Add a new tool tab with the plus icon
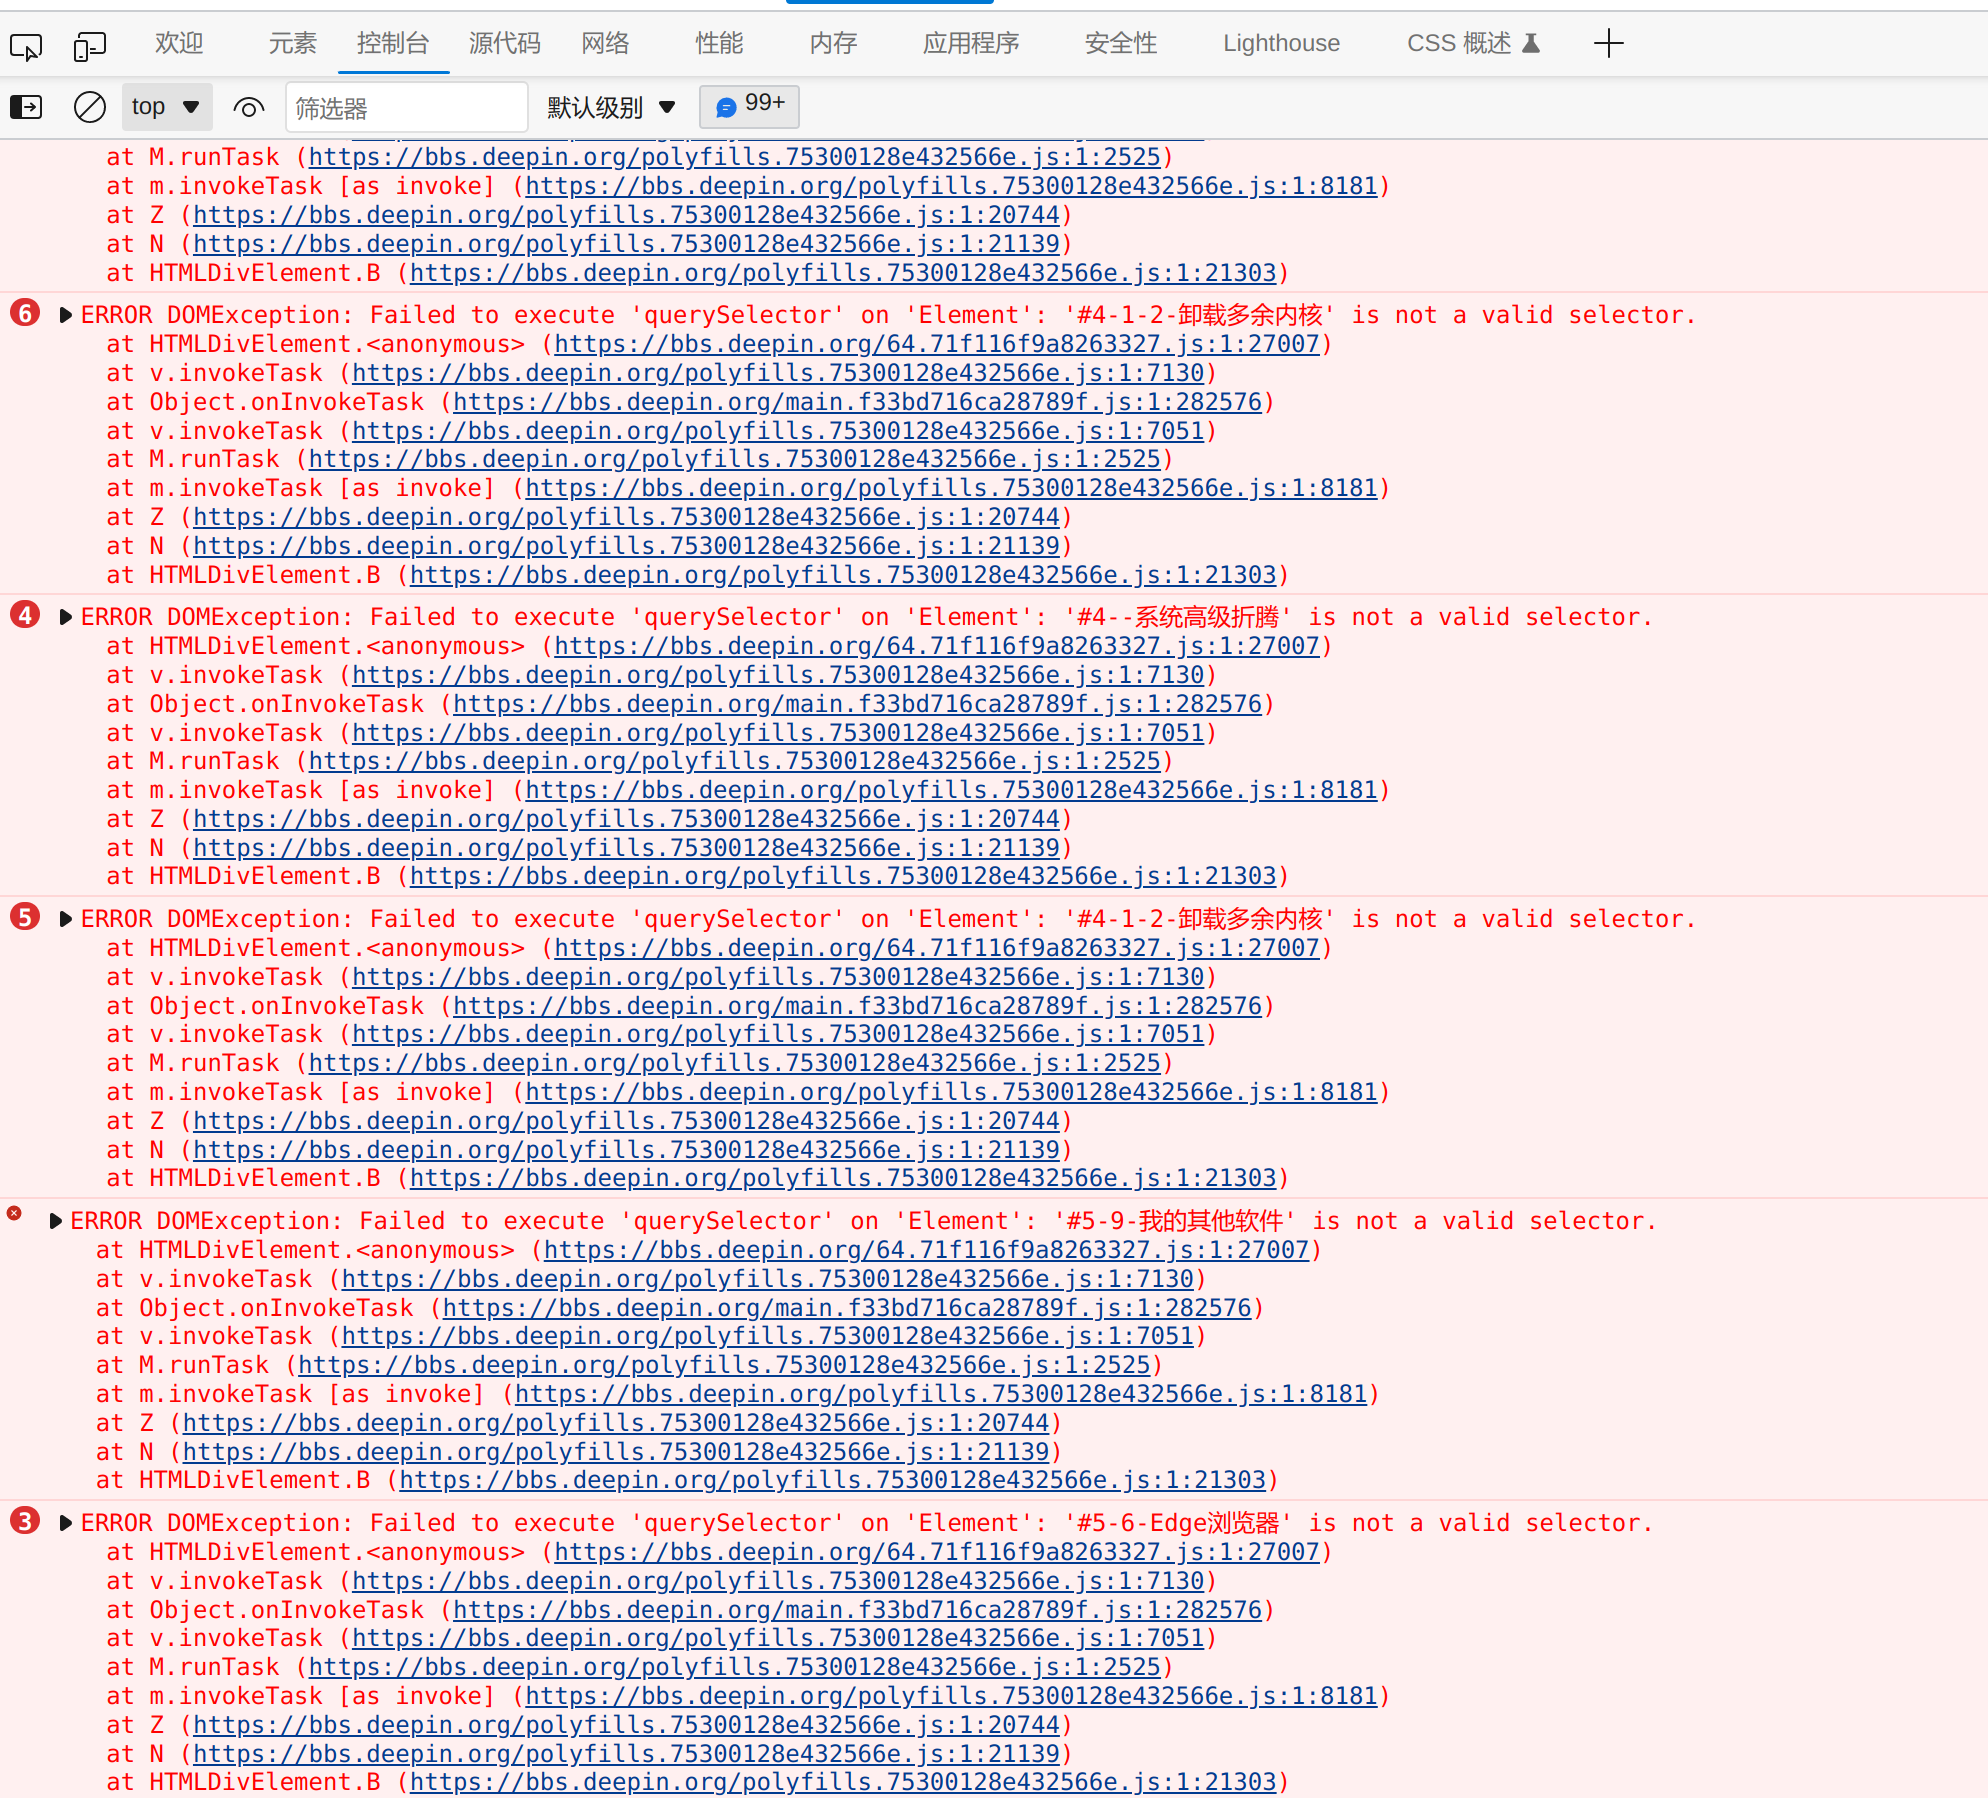The width and height of the screenshot is (1988, 1798). tap(1608, 44)
